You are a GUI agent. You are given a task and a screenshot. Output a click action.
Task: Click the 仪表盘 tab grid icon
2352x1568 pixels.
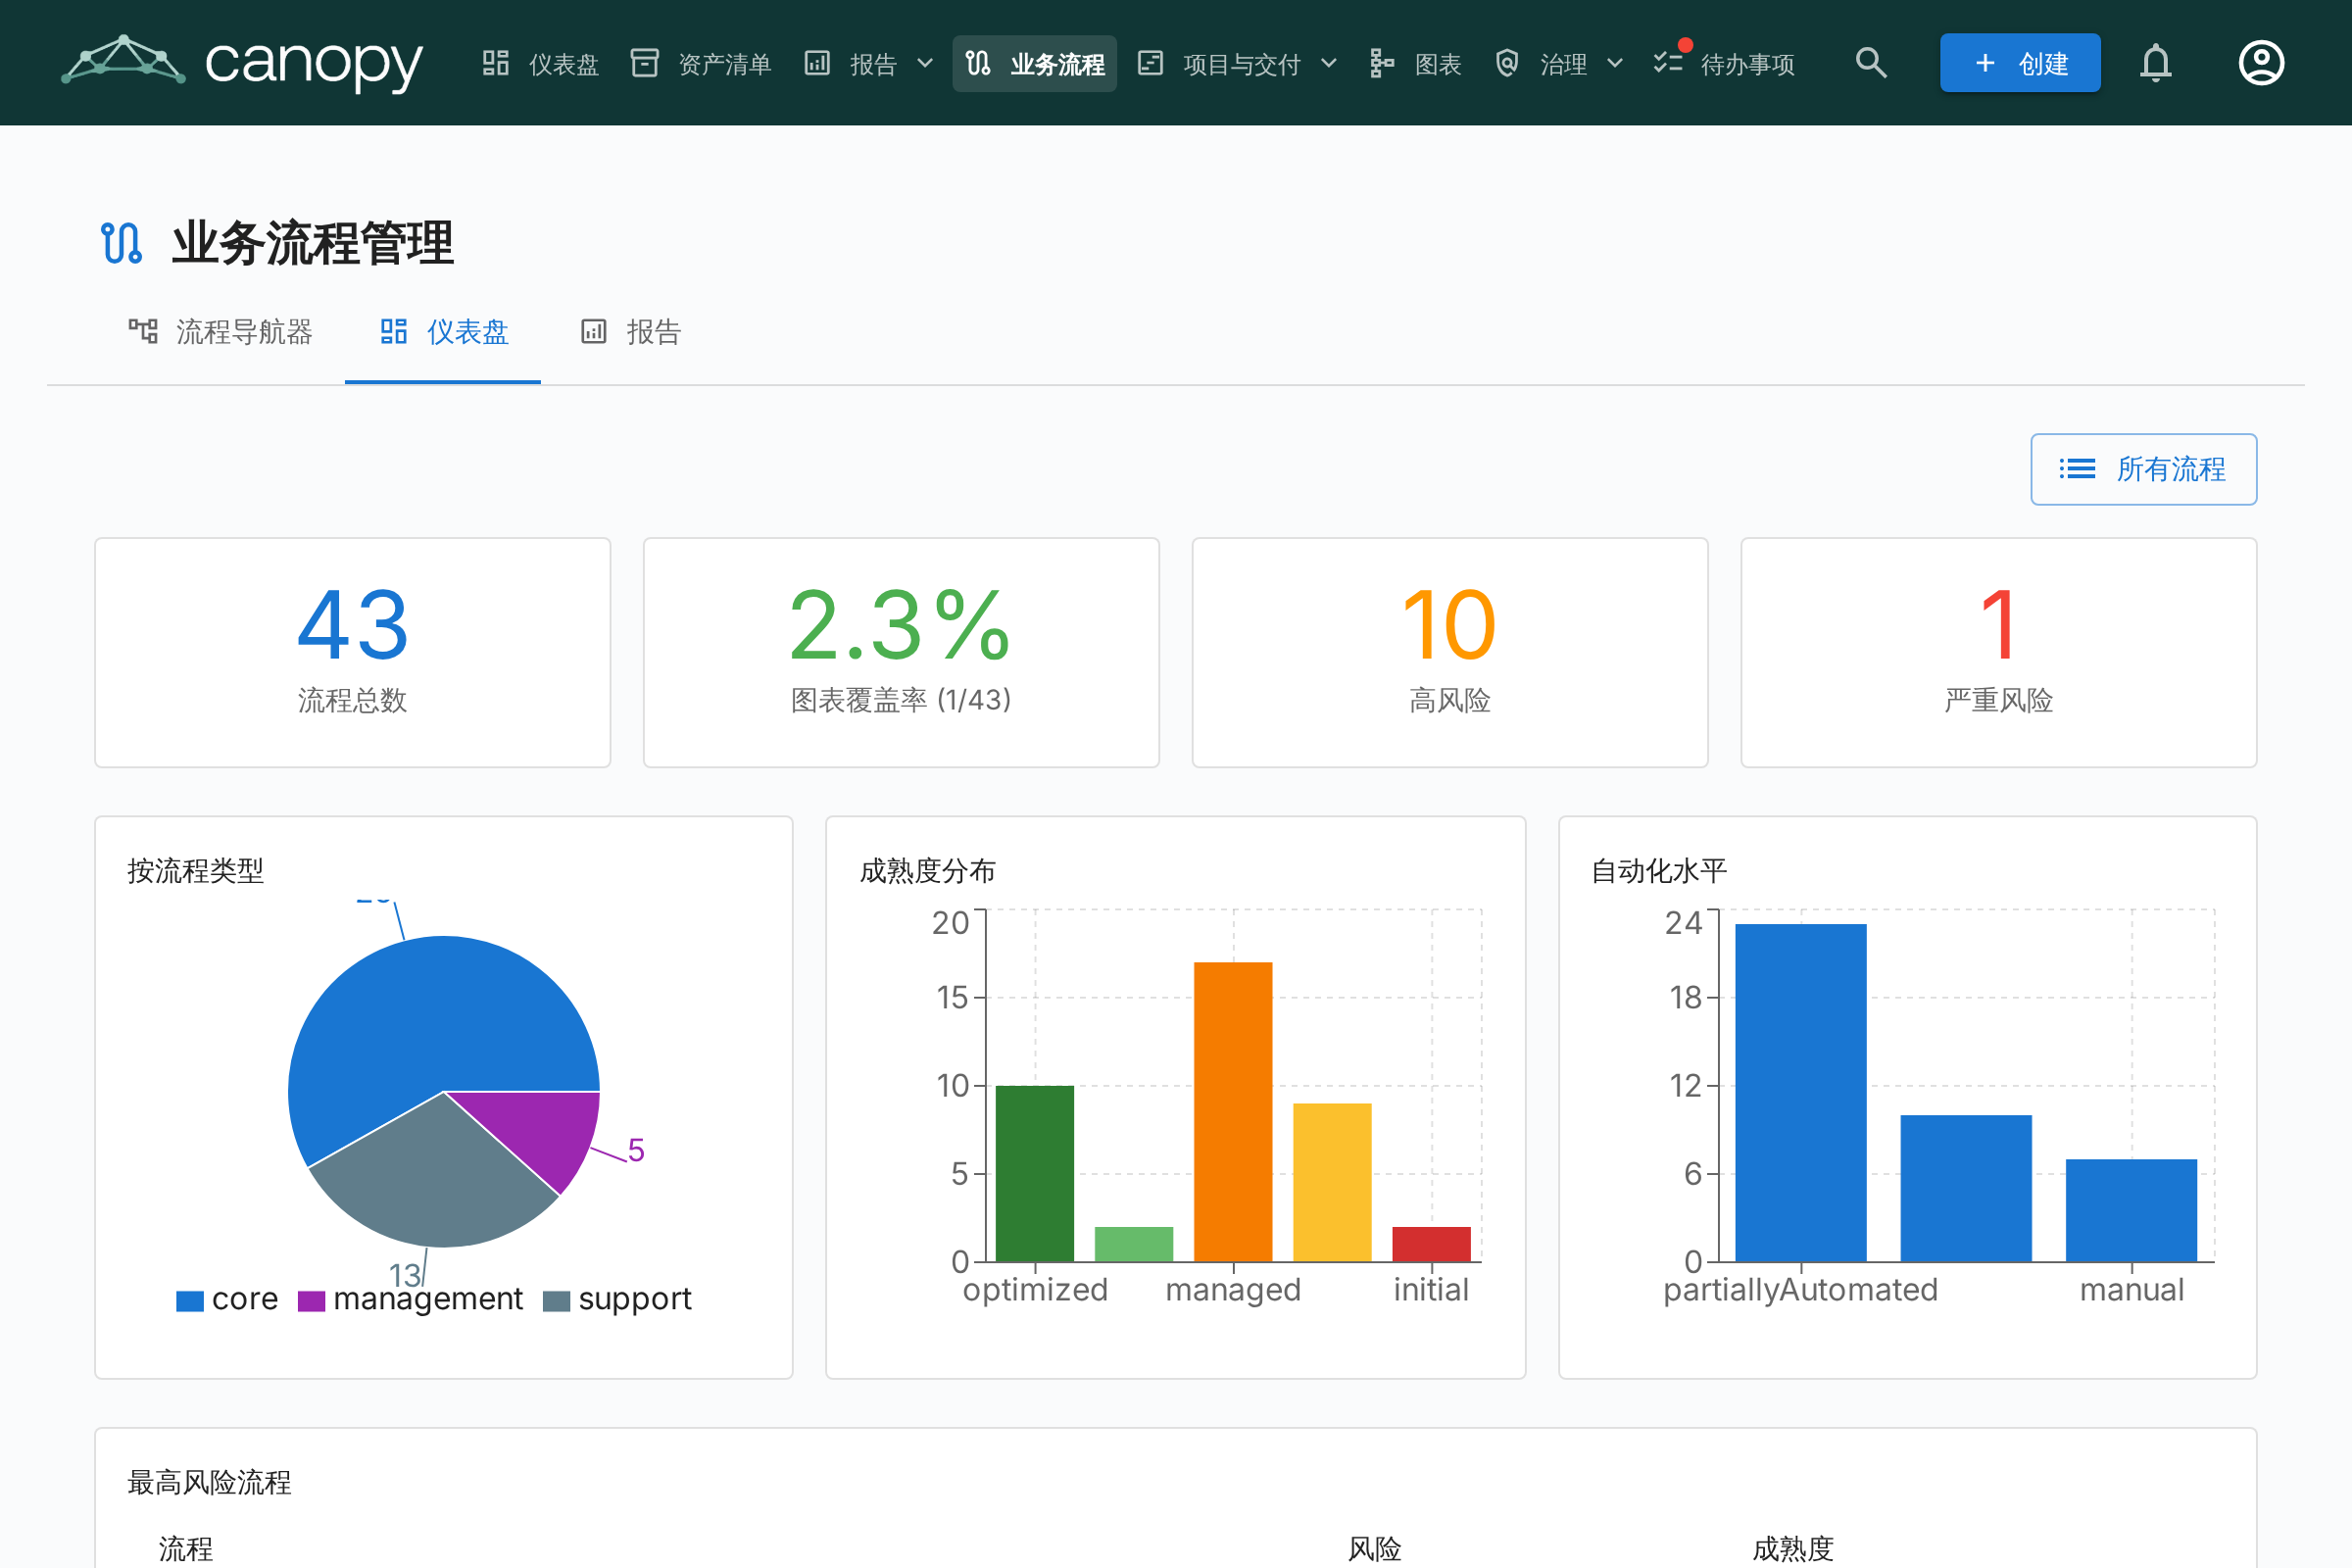pos(394,331)
